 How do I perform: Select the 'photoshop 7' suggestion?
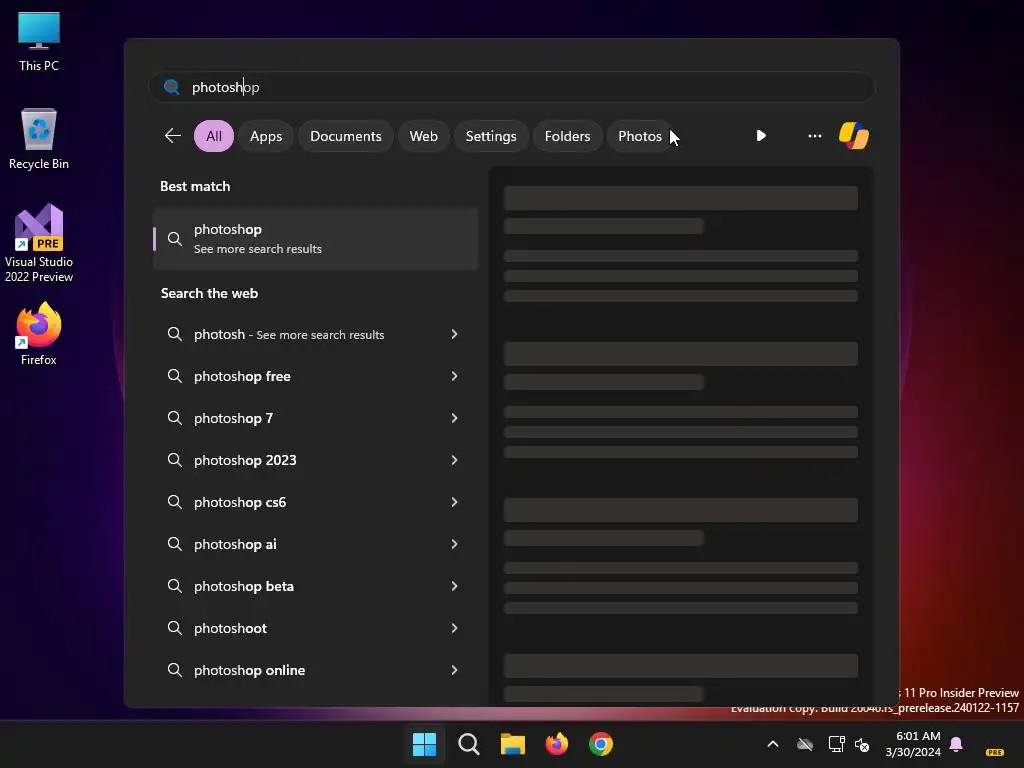pyautogui.click(x=315, y=418)
